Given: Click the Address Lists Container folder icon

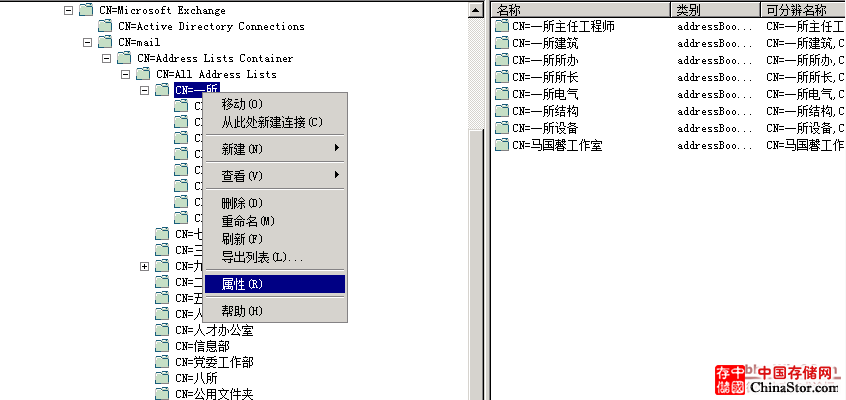Looking at the screenshot, I should [124, 58].
